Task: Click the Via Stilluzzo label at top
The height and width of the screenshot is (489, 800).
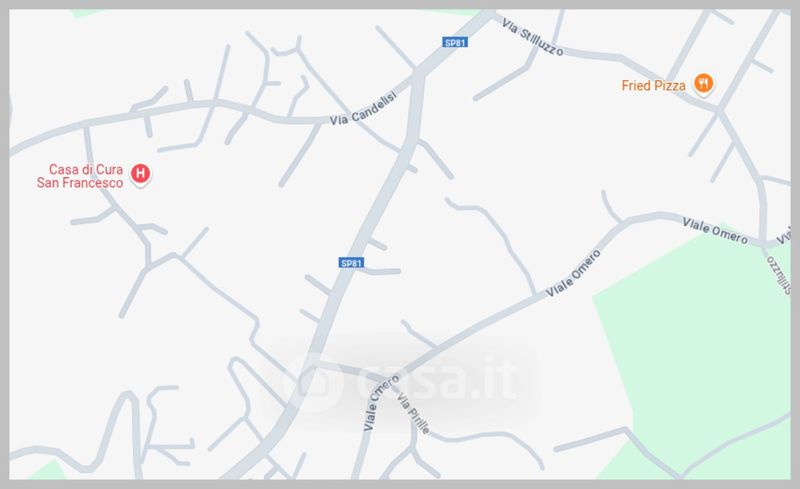Action: [x=533, y=37]
